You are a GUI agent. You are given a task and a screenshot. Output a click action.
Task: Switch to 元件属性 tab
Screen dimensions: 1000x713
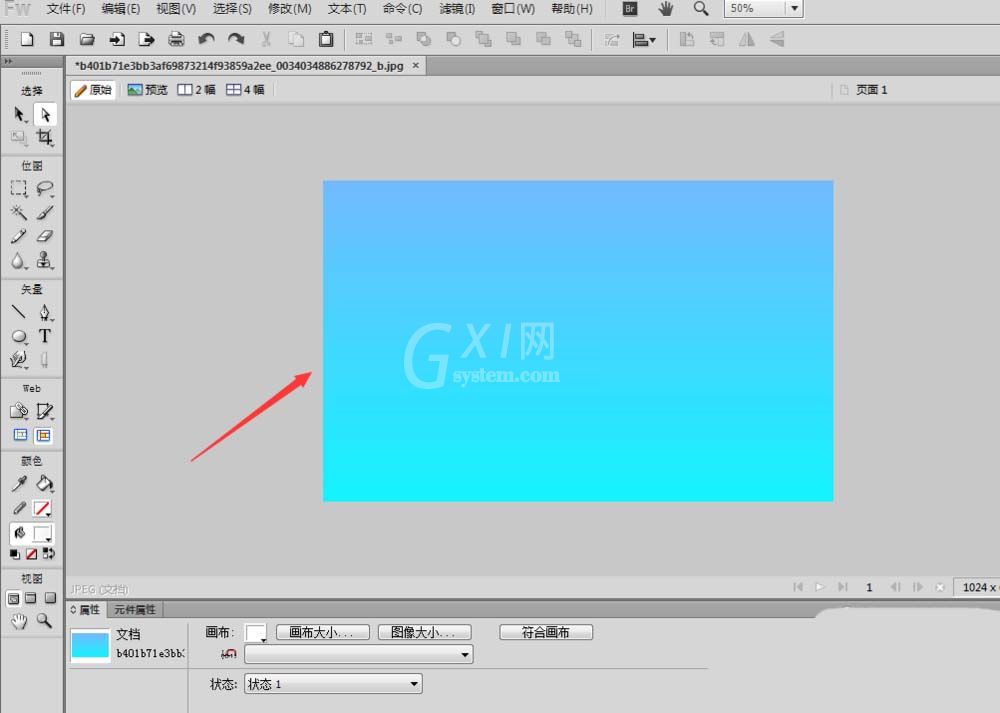click(x=135, y=610)
